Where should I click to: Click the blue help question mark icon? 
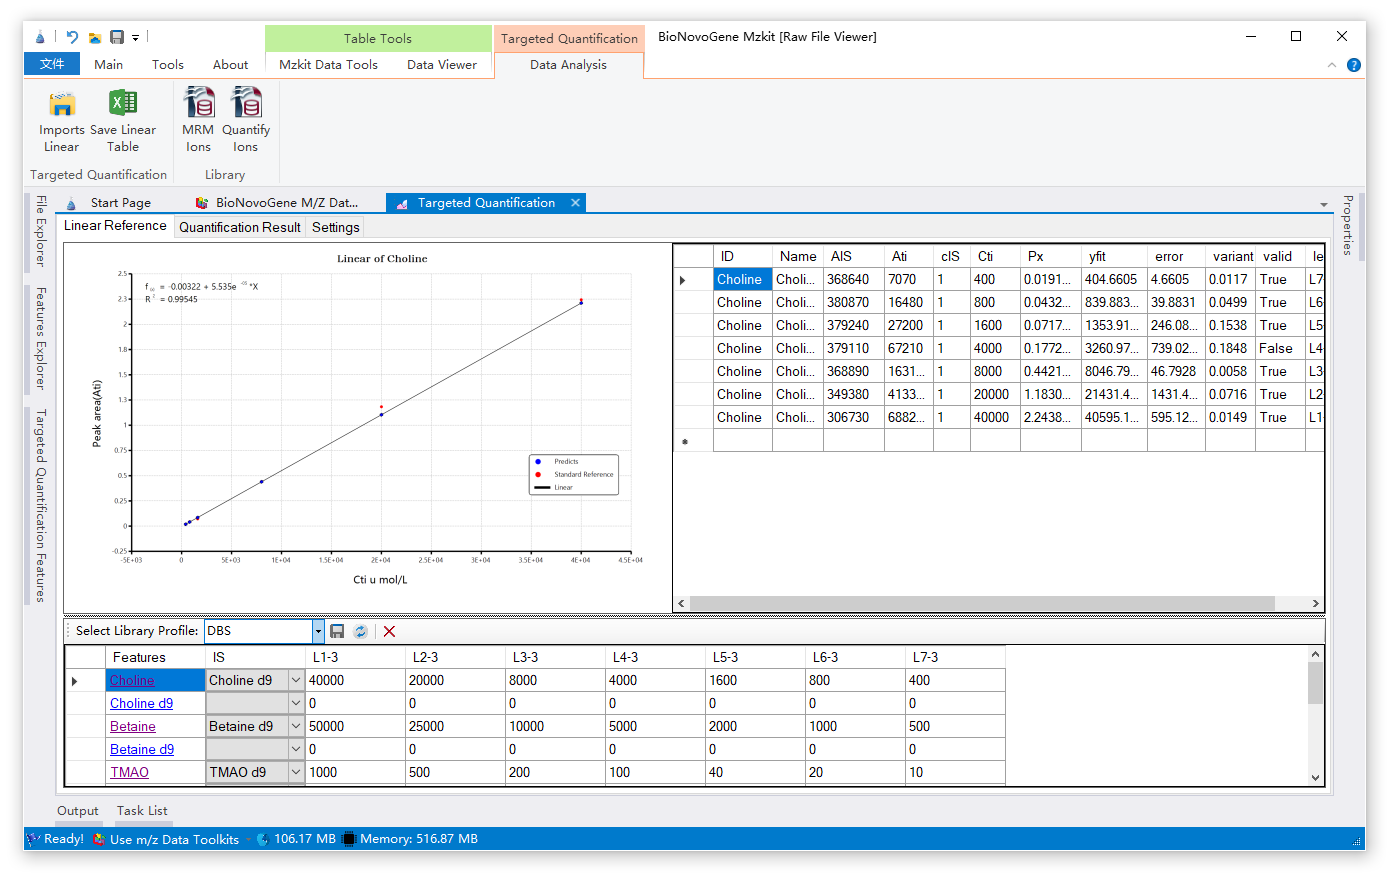pyautogui.click(x=1354, y=65)
